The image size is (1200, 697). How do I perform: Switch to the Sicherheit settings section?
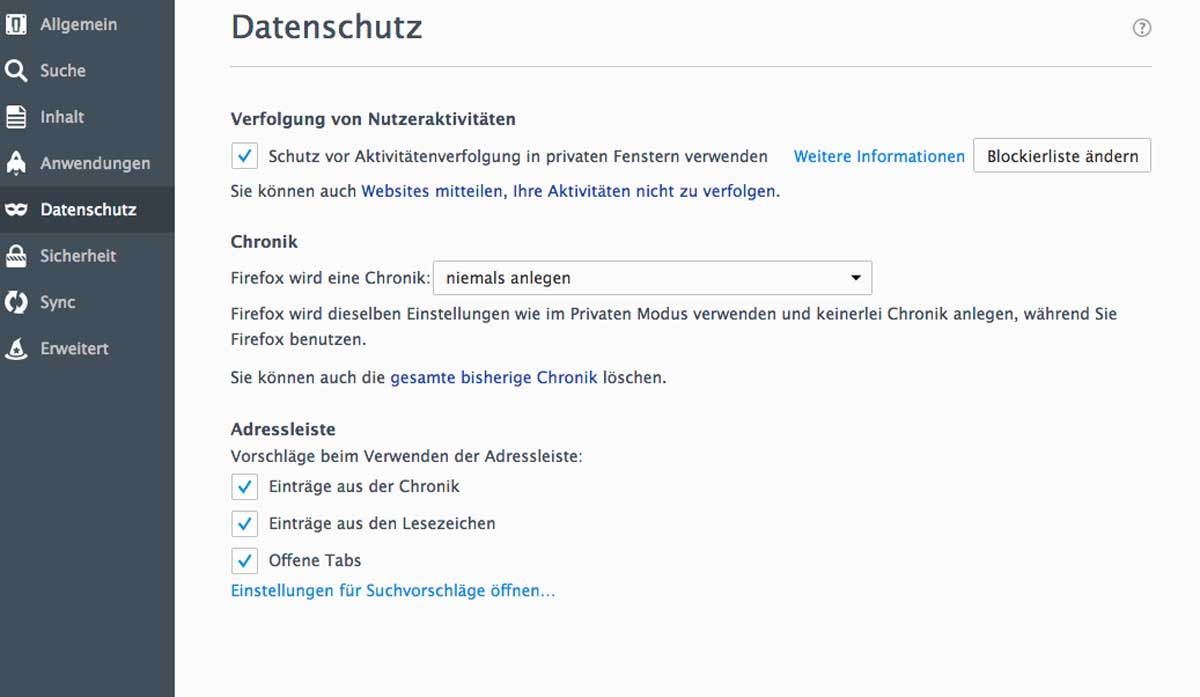click(78, 256)
